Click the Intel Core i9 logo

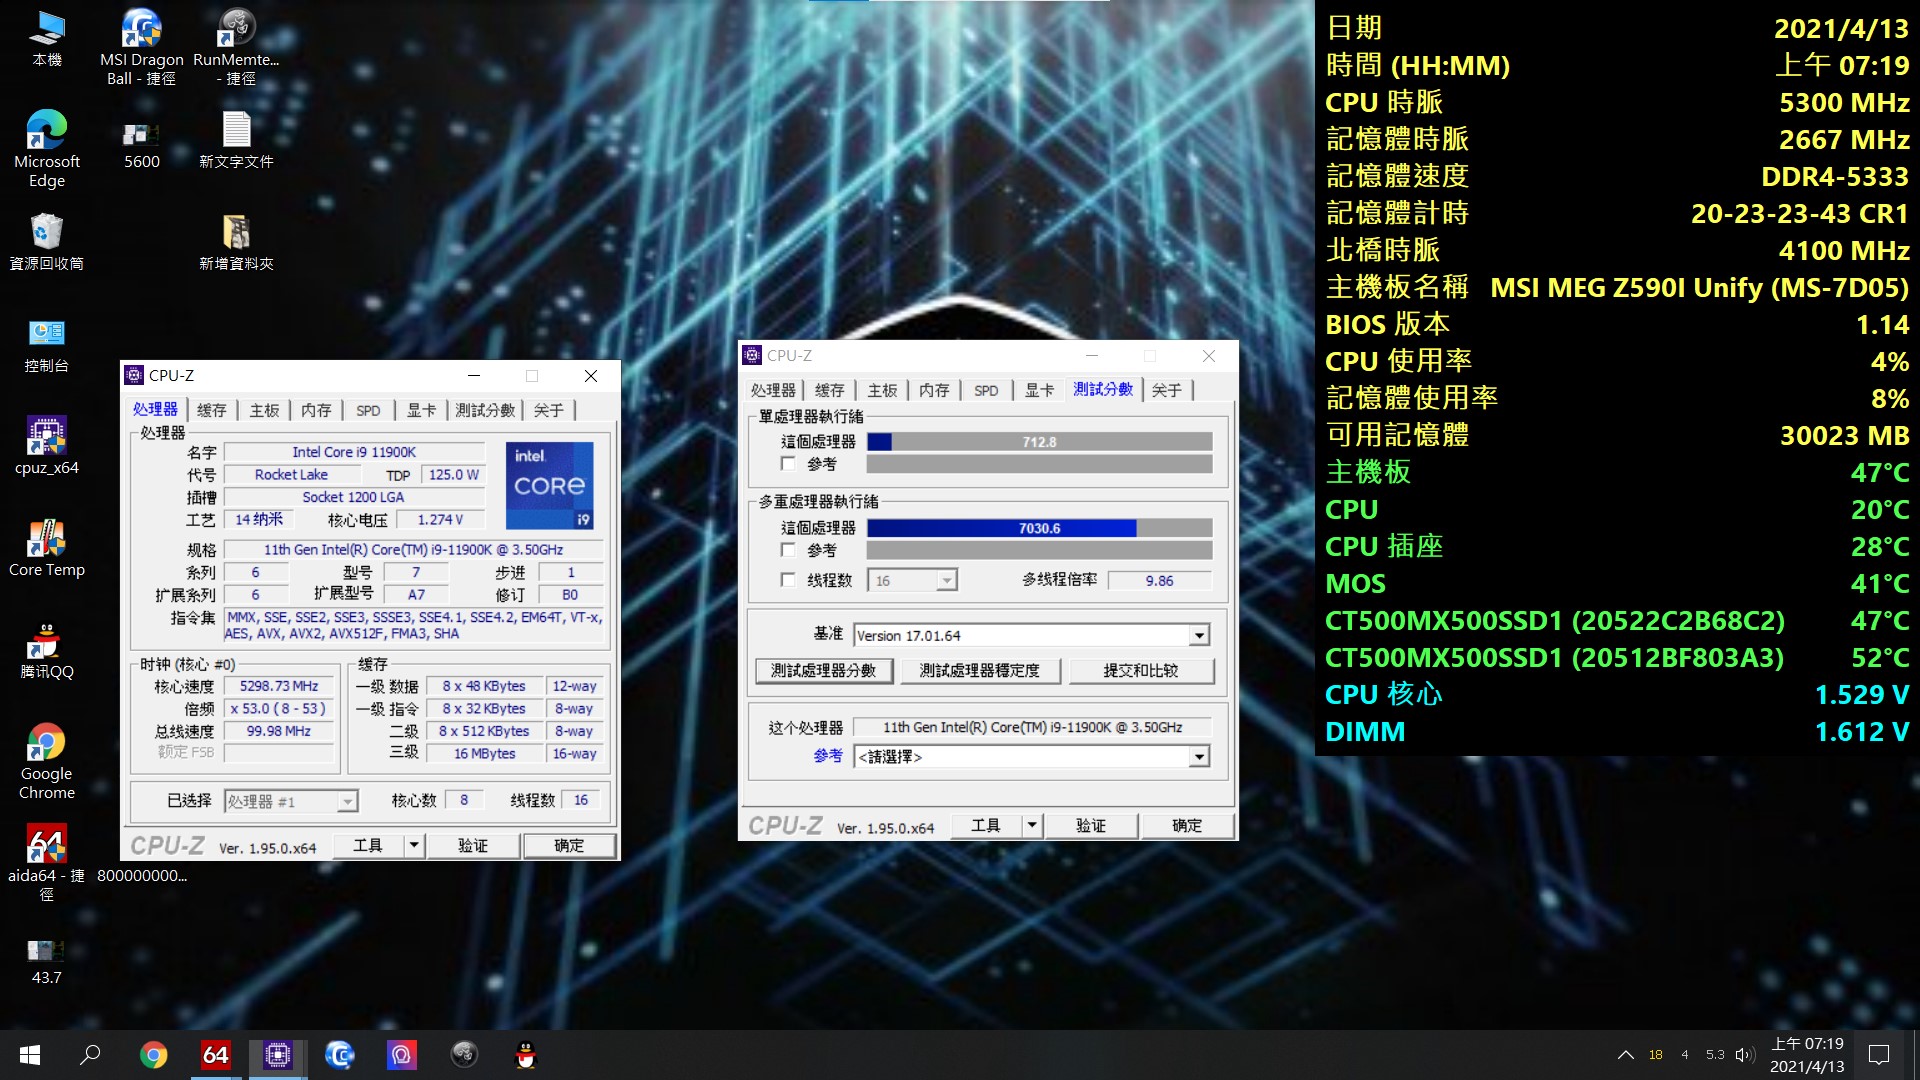tap(550, 485)
